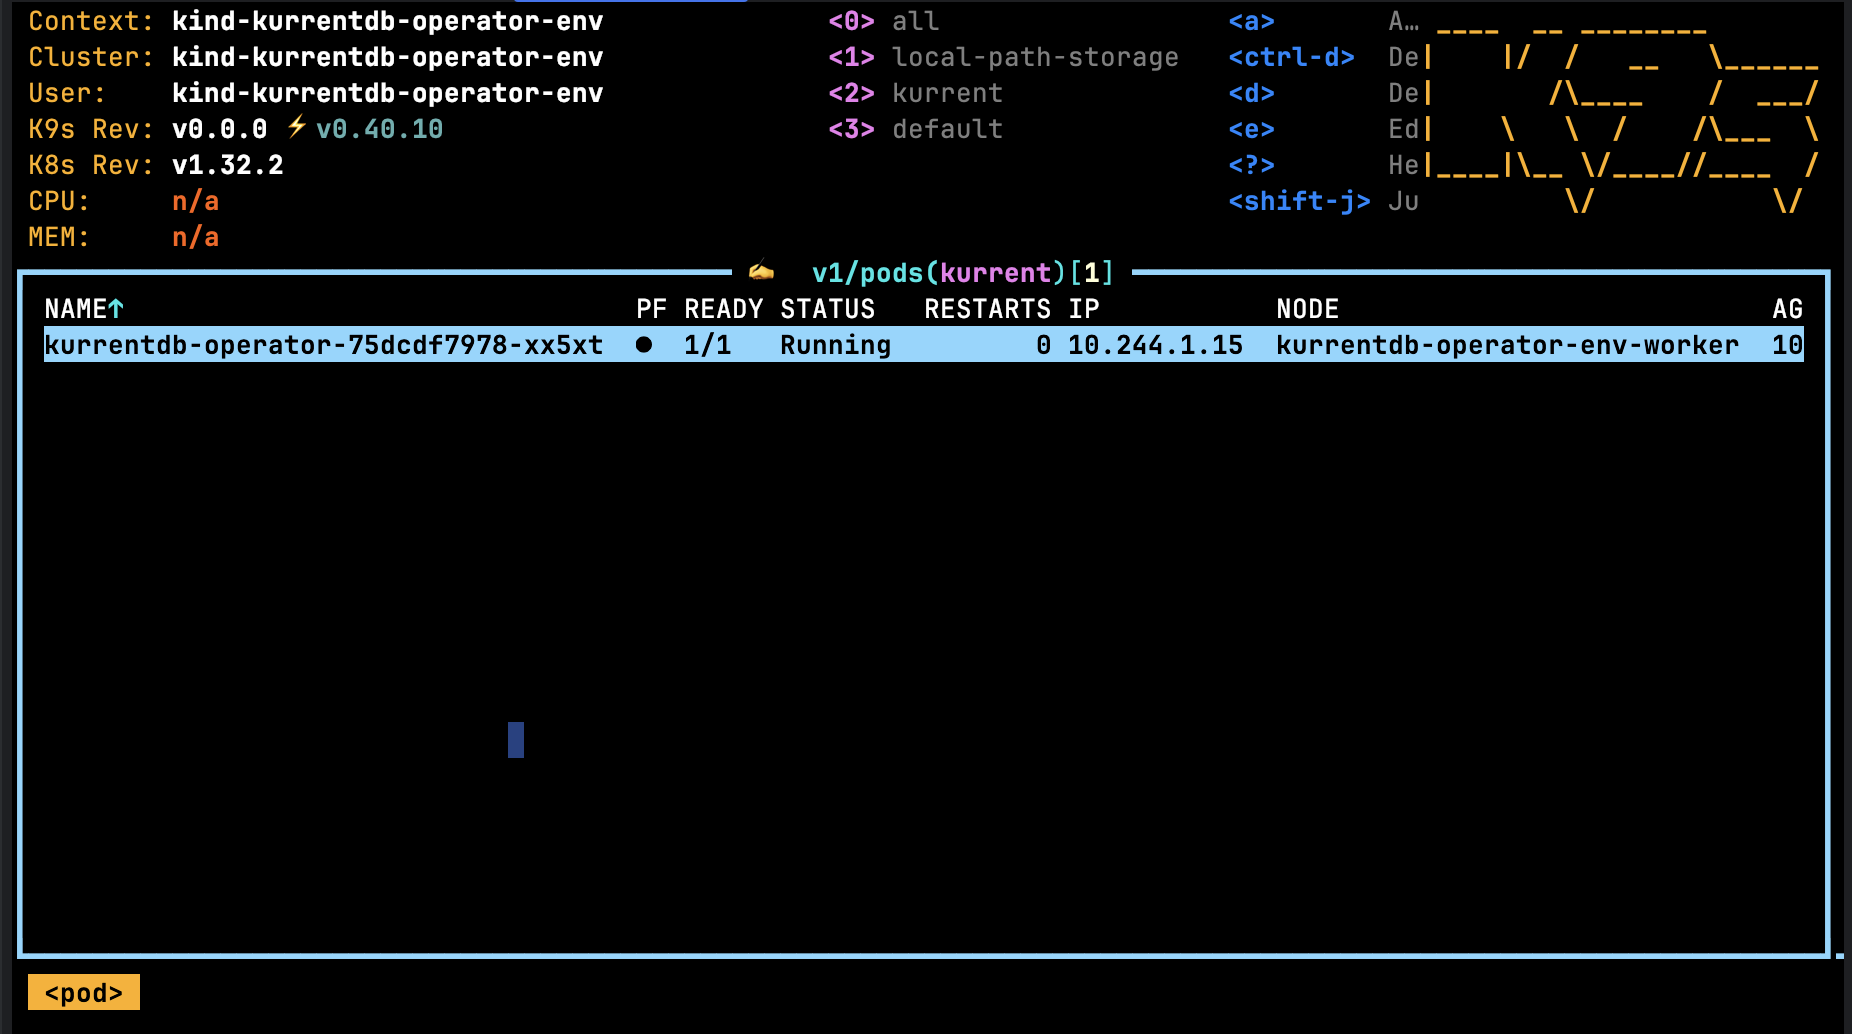Click the port-forward dot indicator
The image size is (1852, 1034).
coord(644,345)
